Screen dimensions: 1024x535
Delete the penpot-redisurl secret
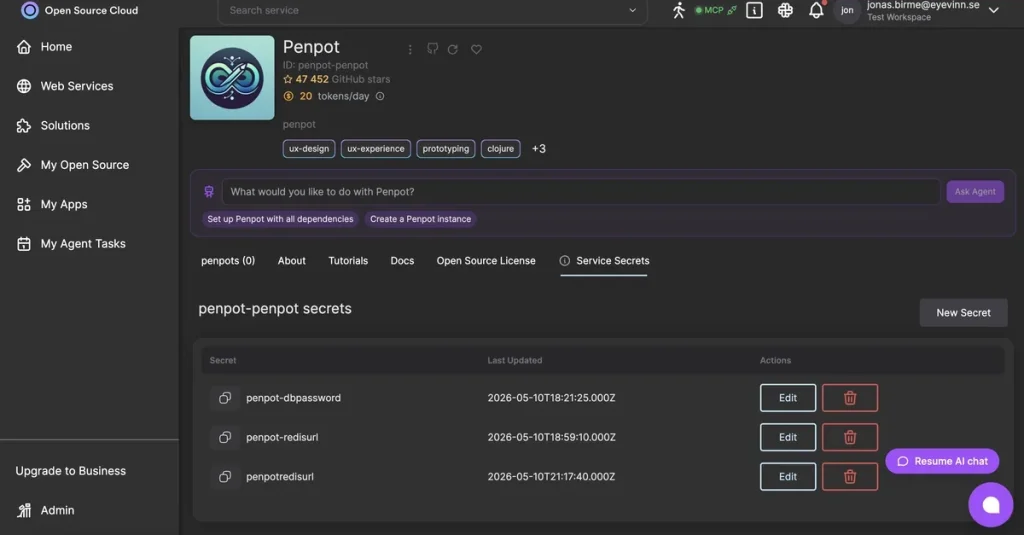850,438
